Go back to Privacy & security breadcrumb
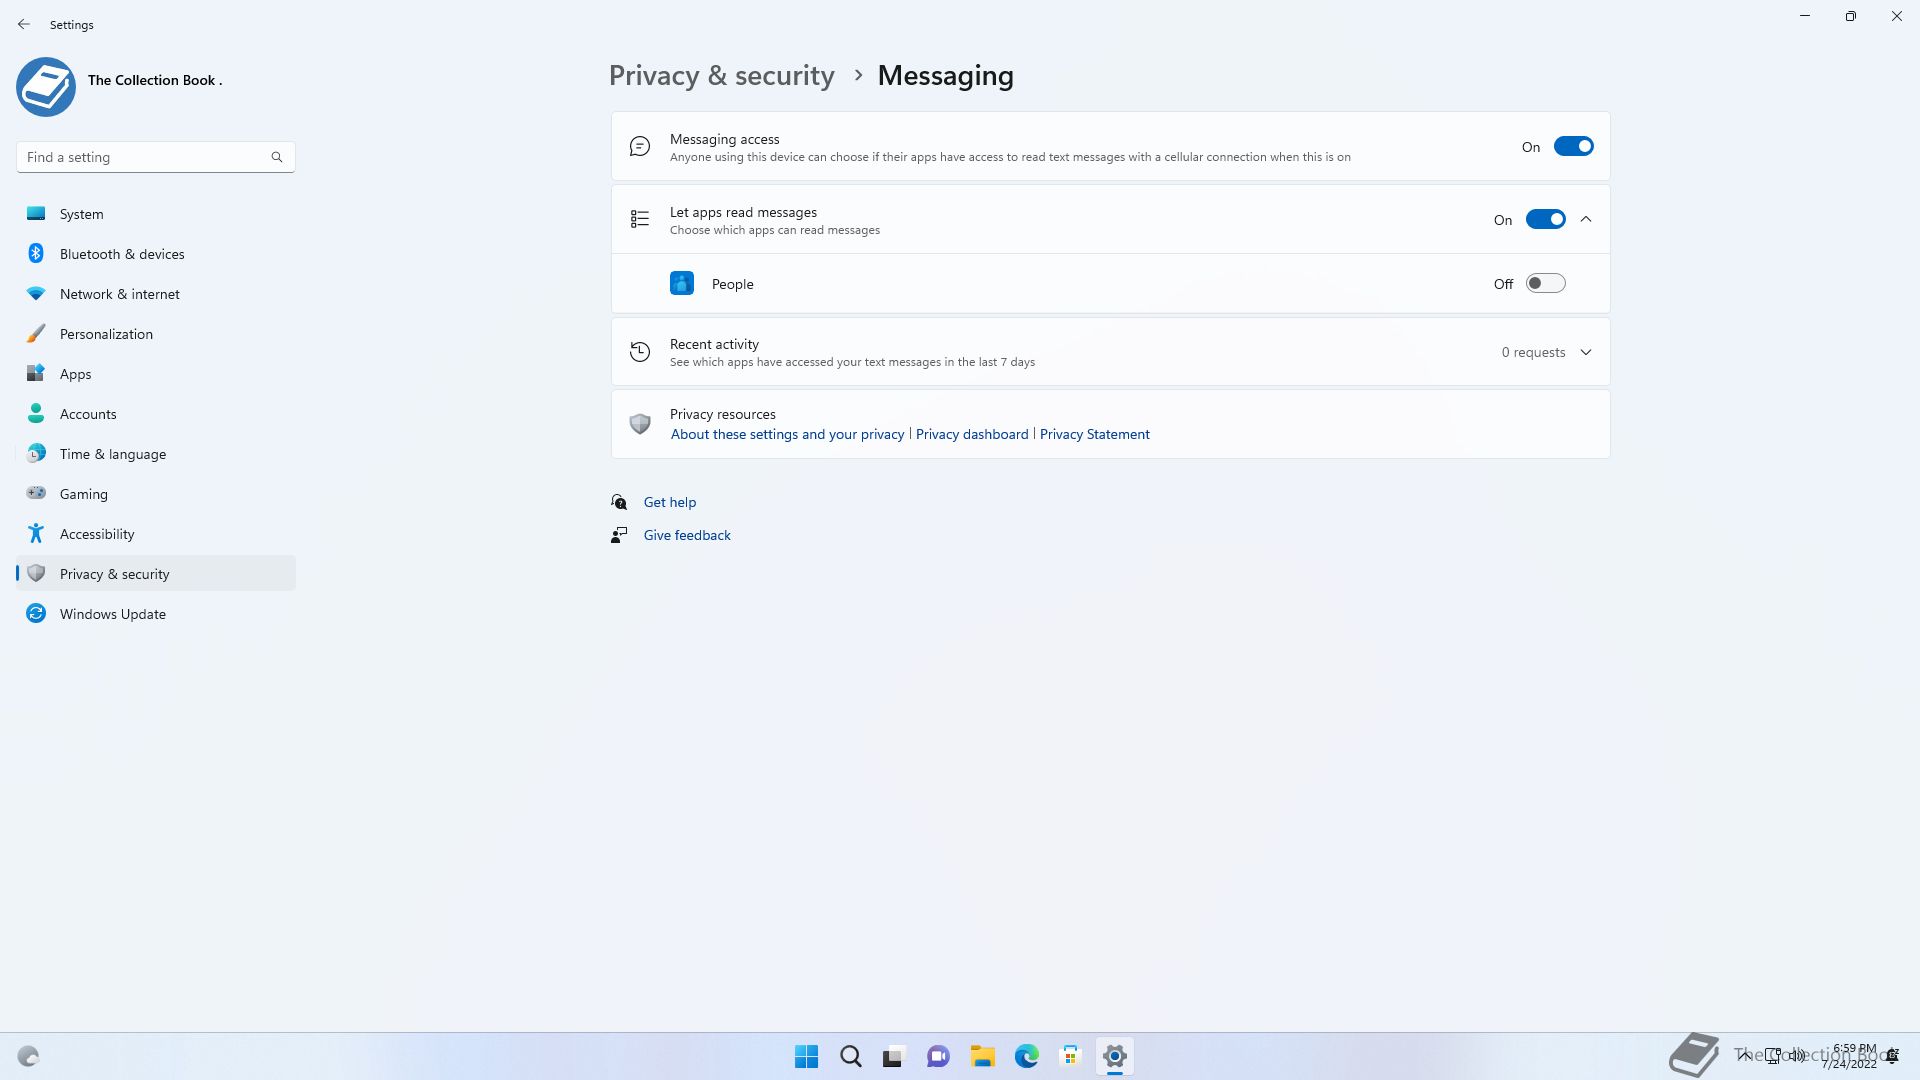 (721, 76)
